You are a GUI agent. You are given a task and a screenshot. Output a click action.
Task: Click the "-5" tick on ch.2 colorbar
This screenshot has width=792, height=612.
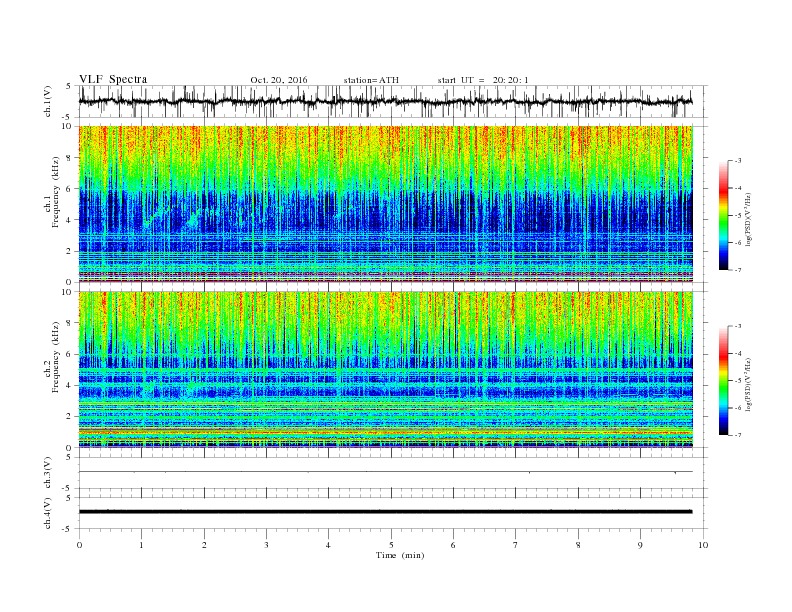coord(738,381)
